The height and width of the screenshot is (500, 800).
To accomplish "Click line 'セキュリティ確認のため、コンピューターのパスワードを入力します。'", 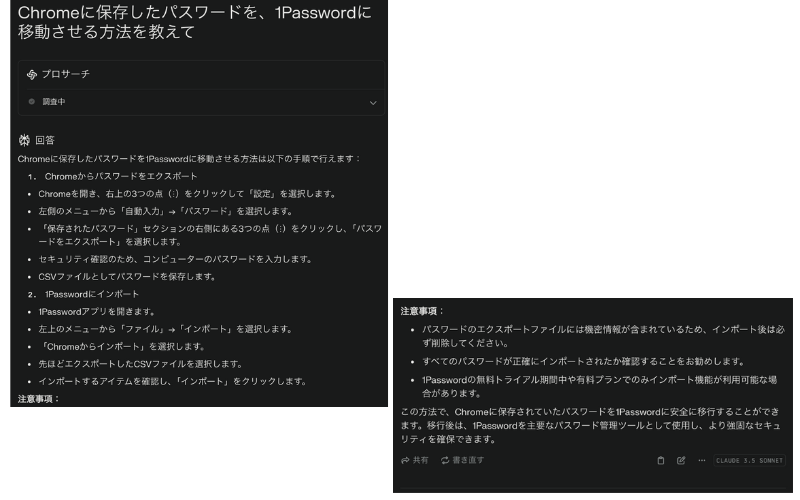I will (x=176, y=259).
